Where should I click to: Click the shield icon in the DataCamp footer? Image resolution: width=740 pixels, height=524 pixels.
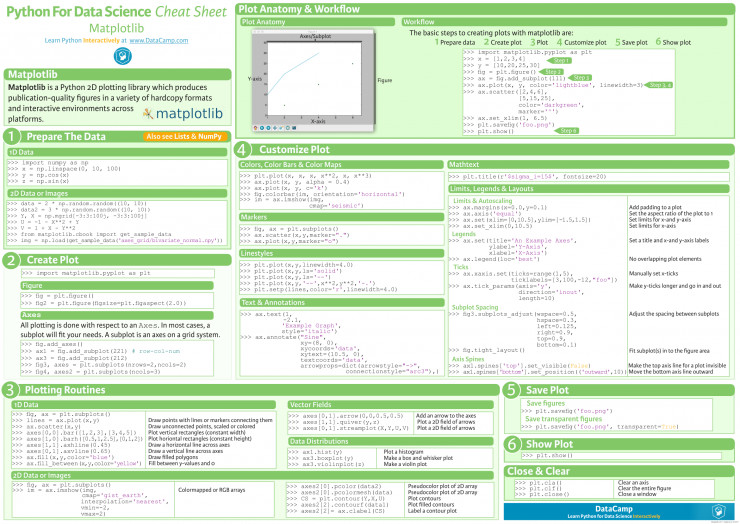click(718, 511)
